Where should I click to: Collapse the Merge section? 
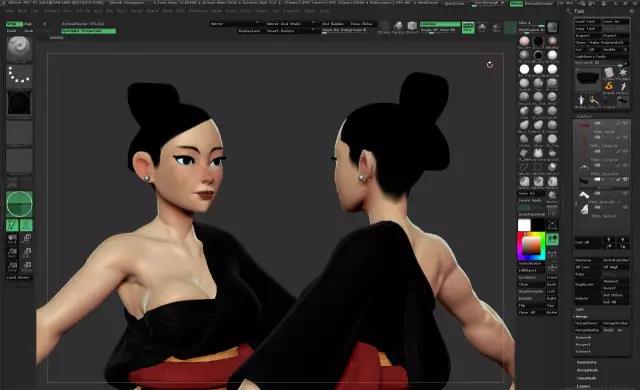click(581, 317)
